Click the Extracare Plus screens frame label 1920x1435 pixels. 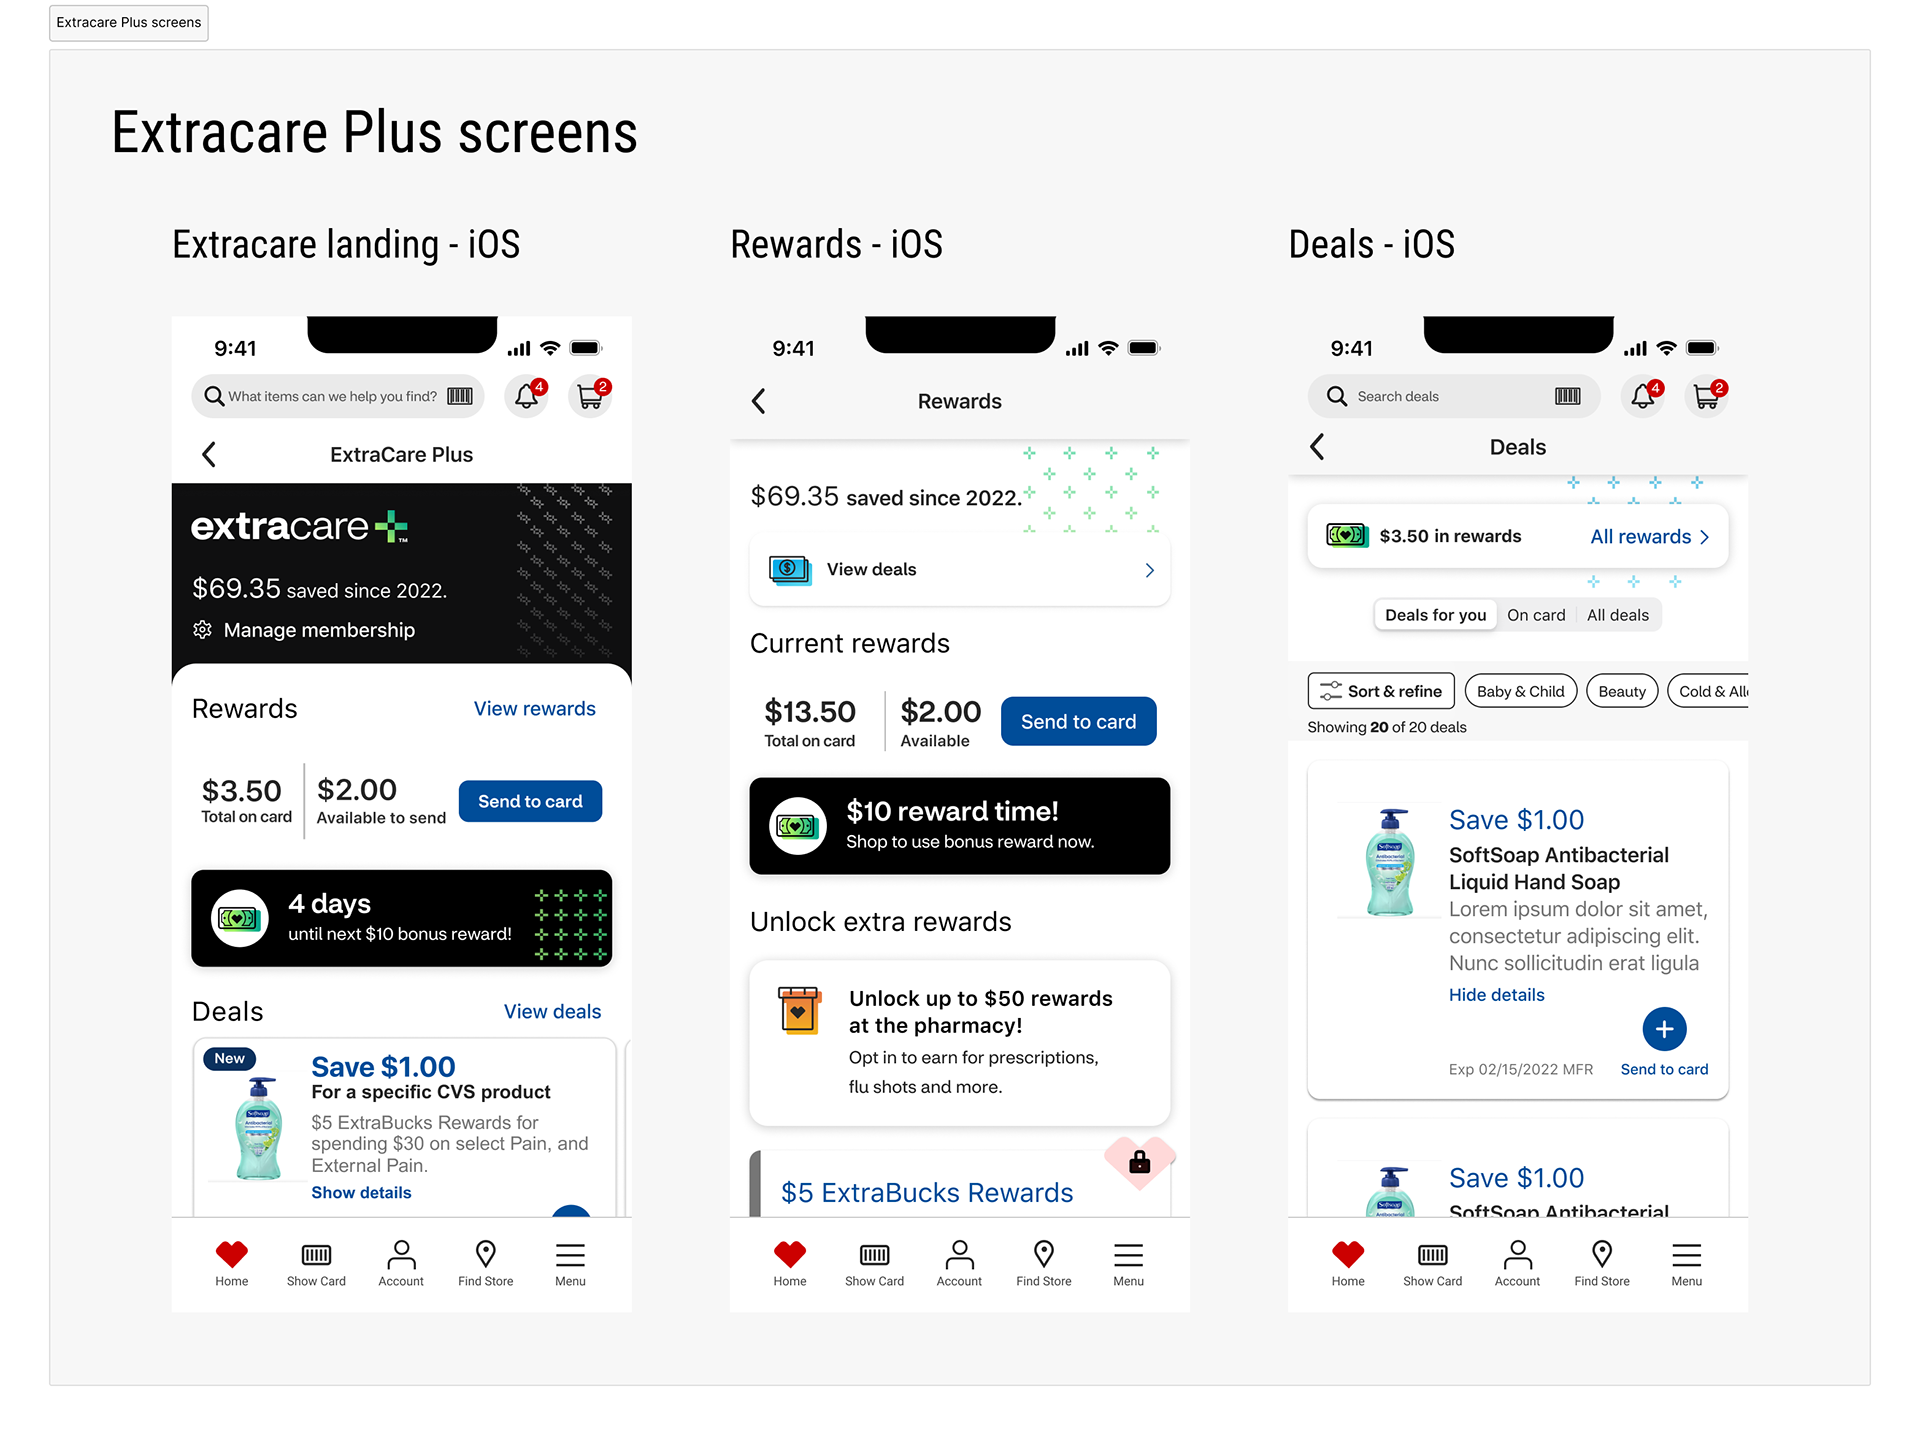click(x=129, y=22)
